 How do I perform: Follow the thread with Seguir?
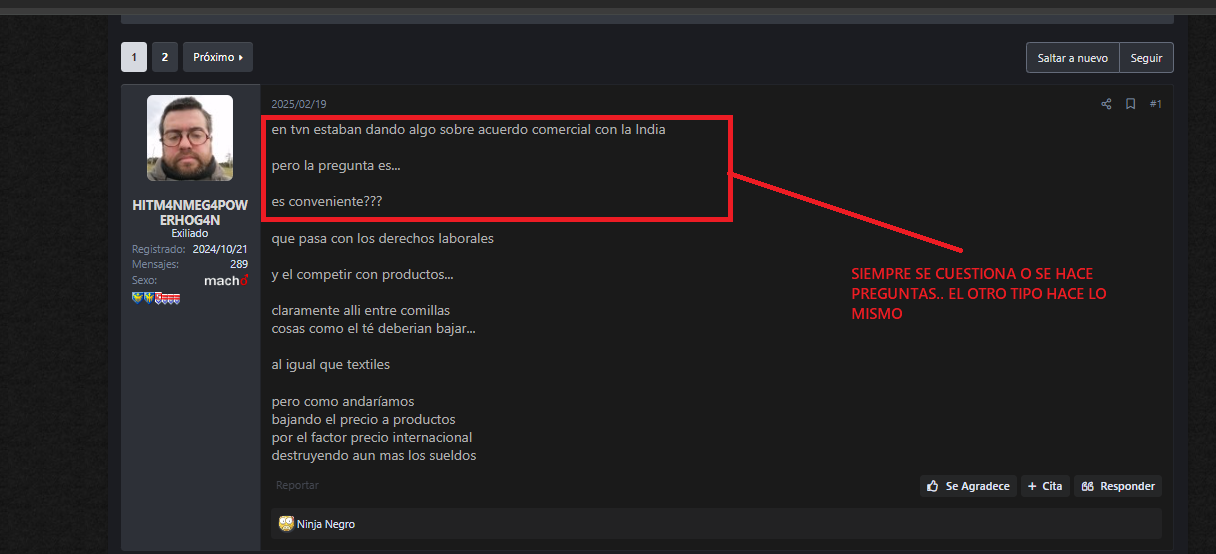click(x=1146, y=58)
